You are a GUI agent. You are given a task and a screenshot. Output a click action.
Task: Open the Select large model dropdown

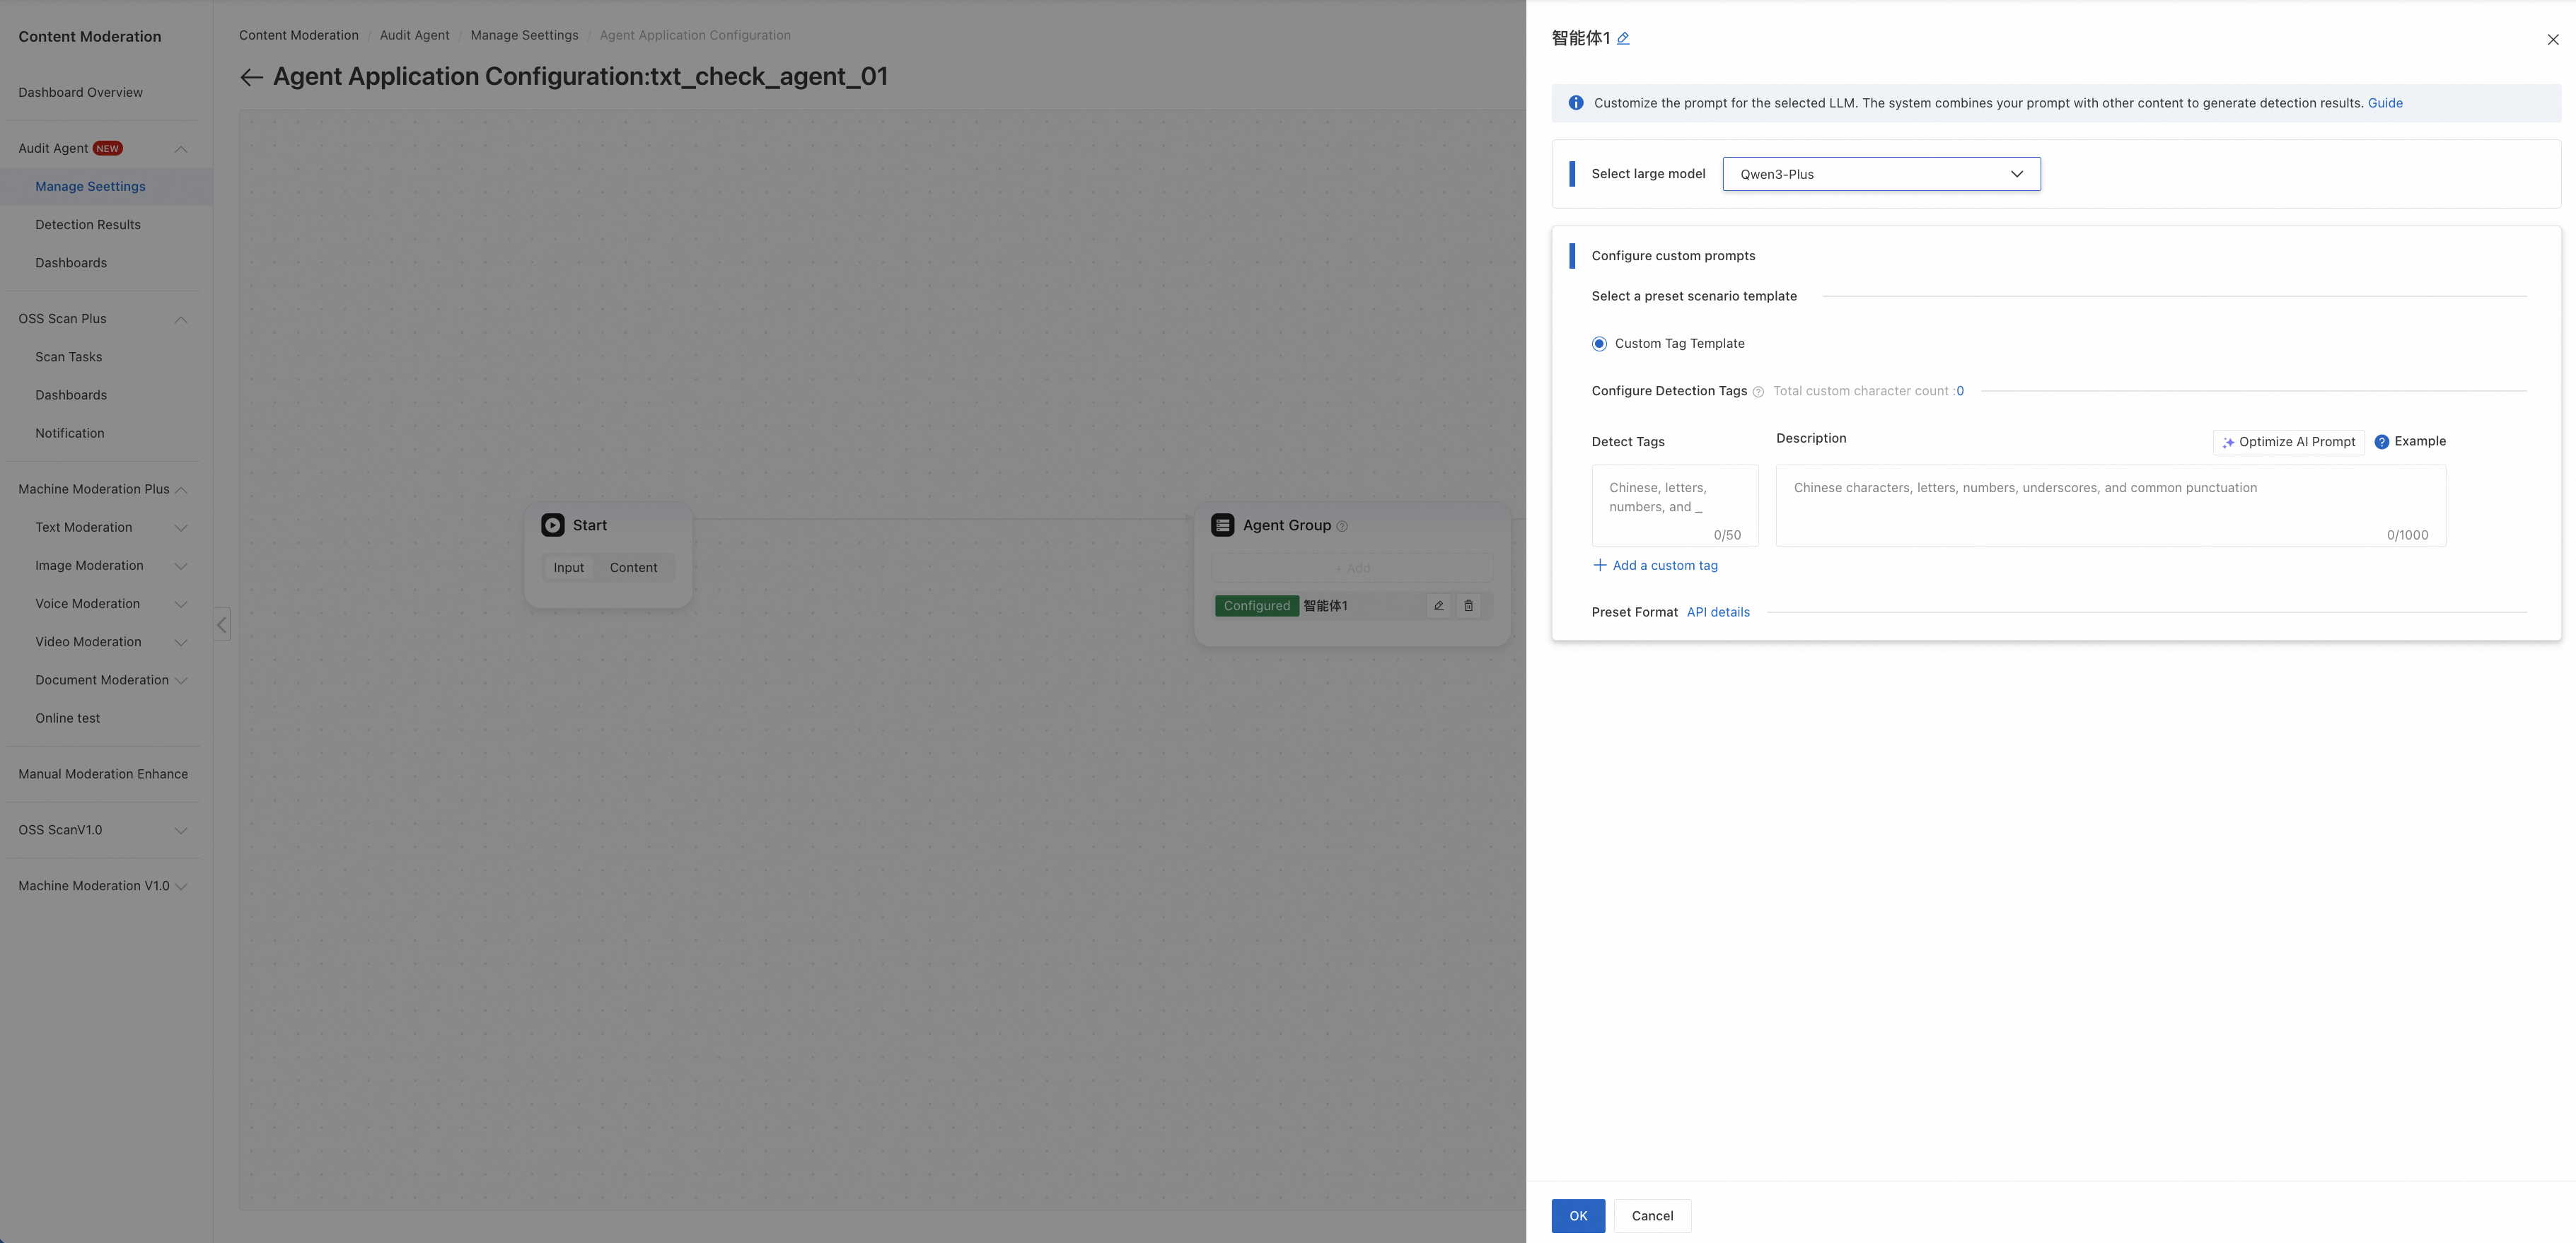click(x=1881, y=174)
